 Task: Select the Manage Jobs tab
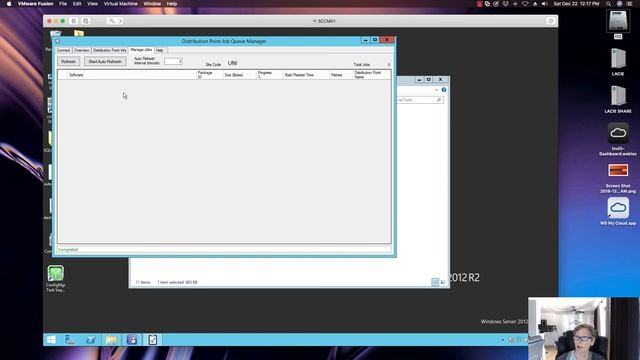tap(141, 50)
